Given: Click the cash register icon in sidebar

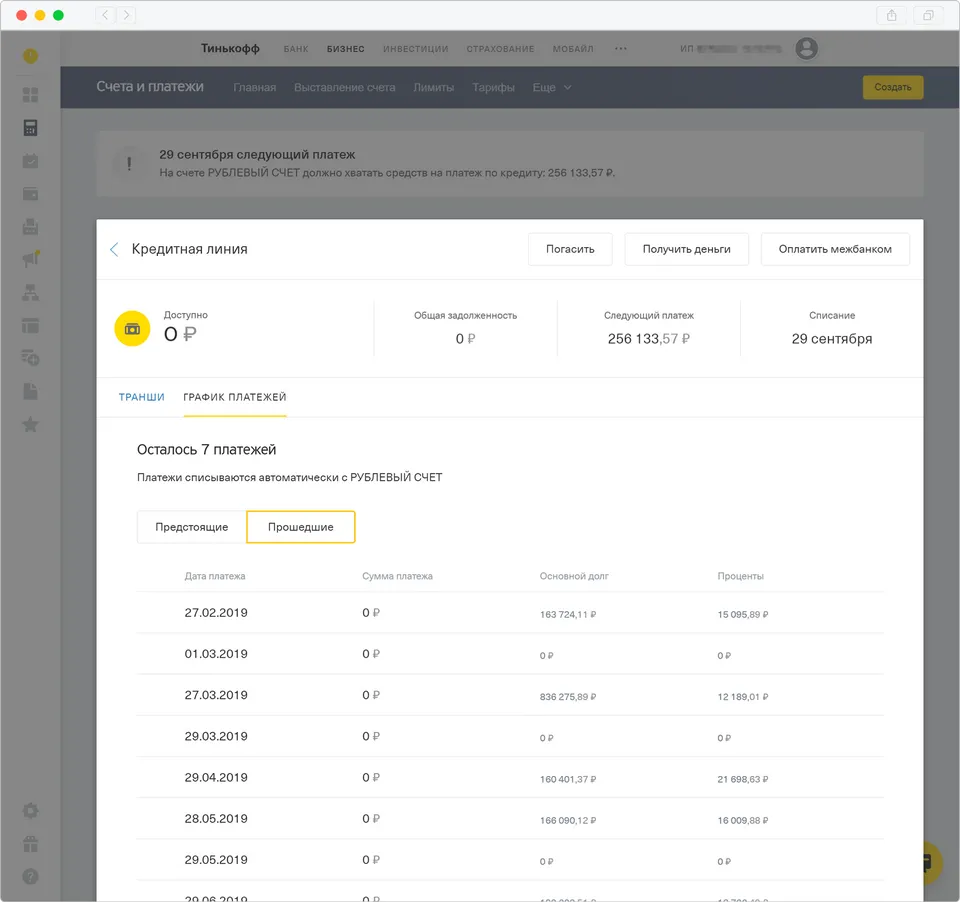Looking at the screenshot, I should click(x=30, y=227).
